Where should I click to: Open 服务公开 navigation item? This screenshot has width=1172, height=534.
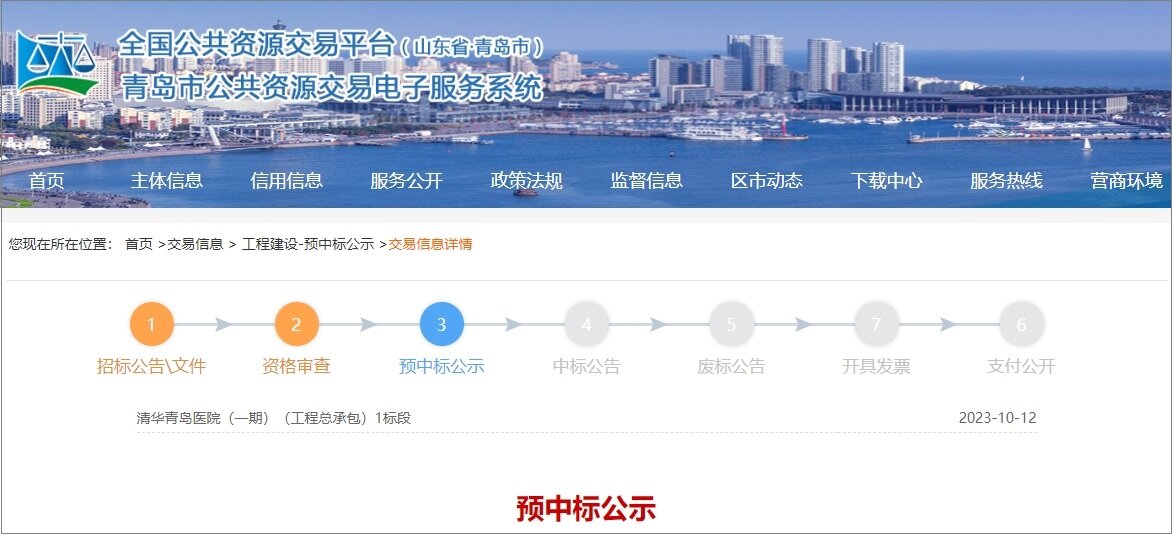point(406,181)
